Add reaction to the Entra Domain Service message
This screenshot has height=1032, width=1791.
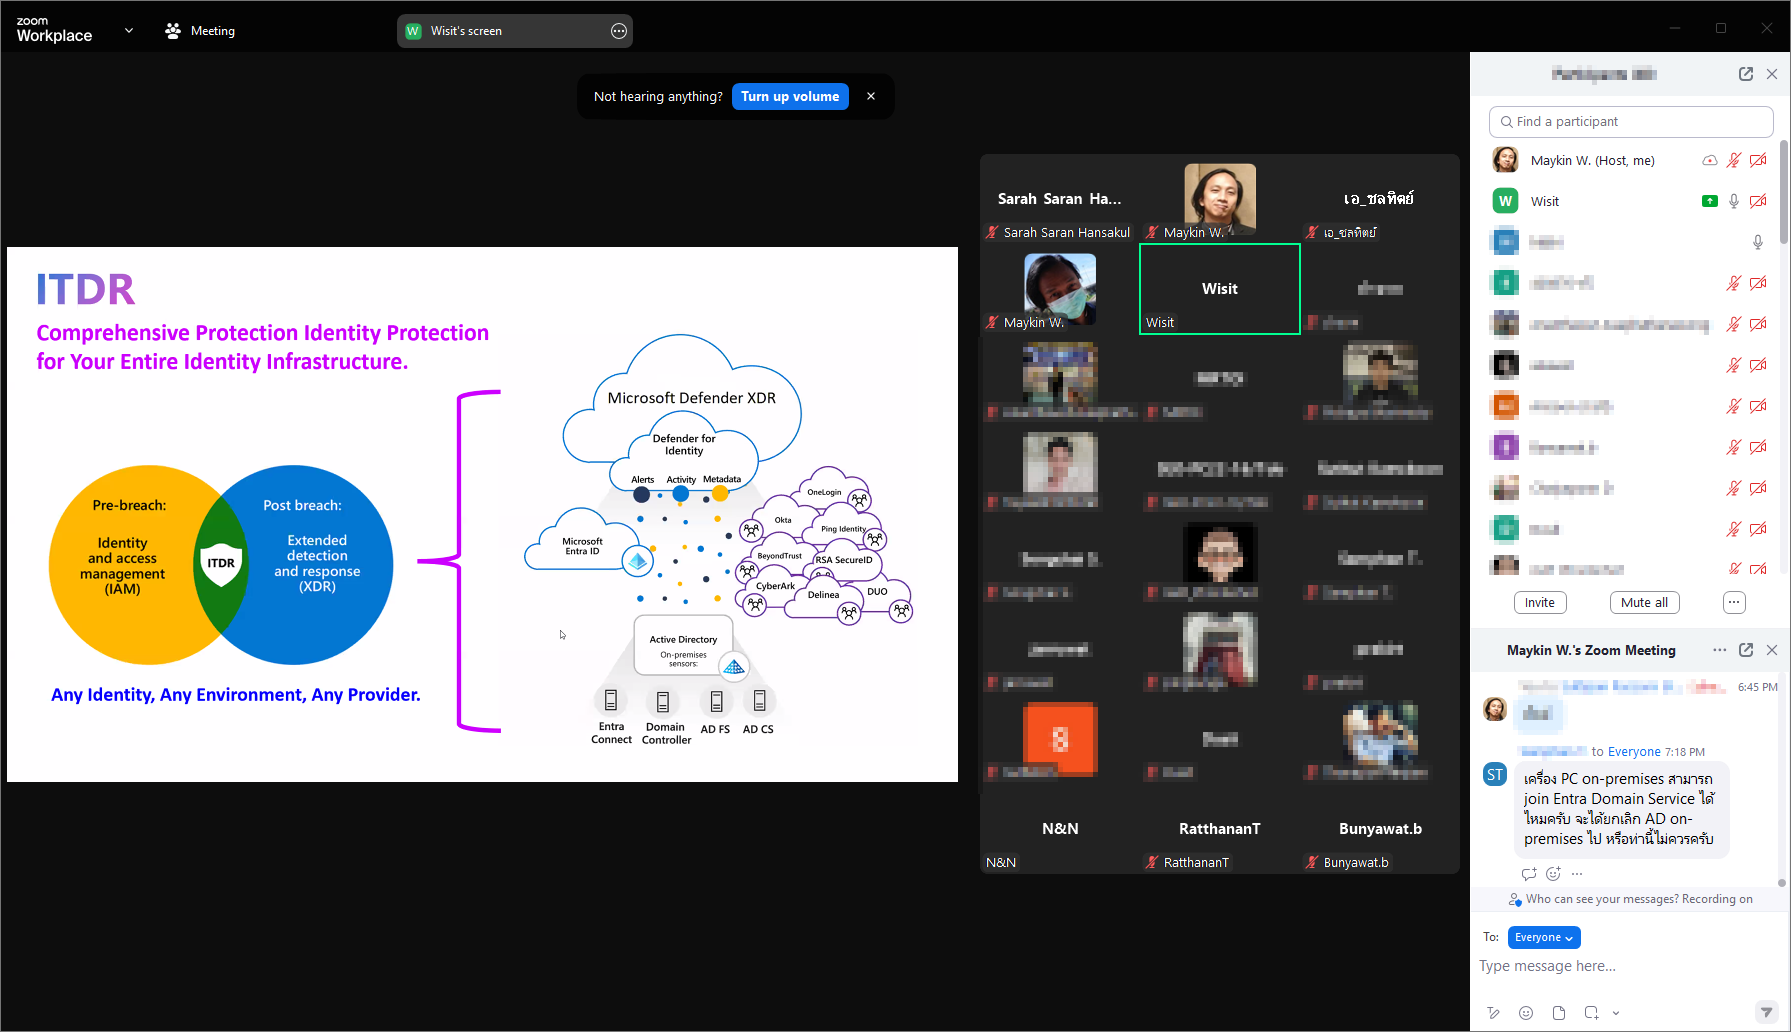click(x=1553, y=874)
